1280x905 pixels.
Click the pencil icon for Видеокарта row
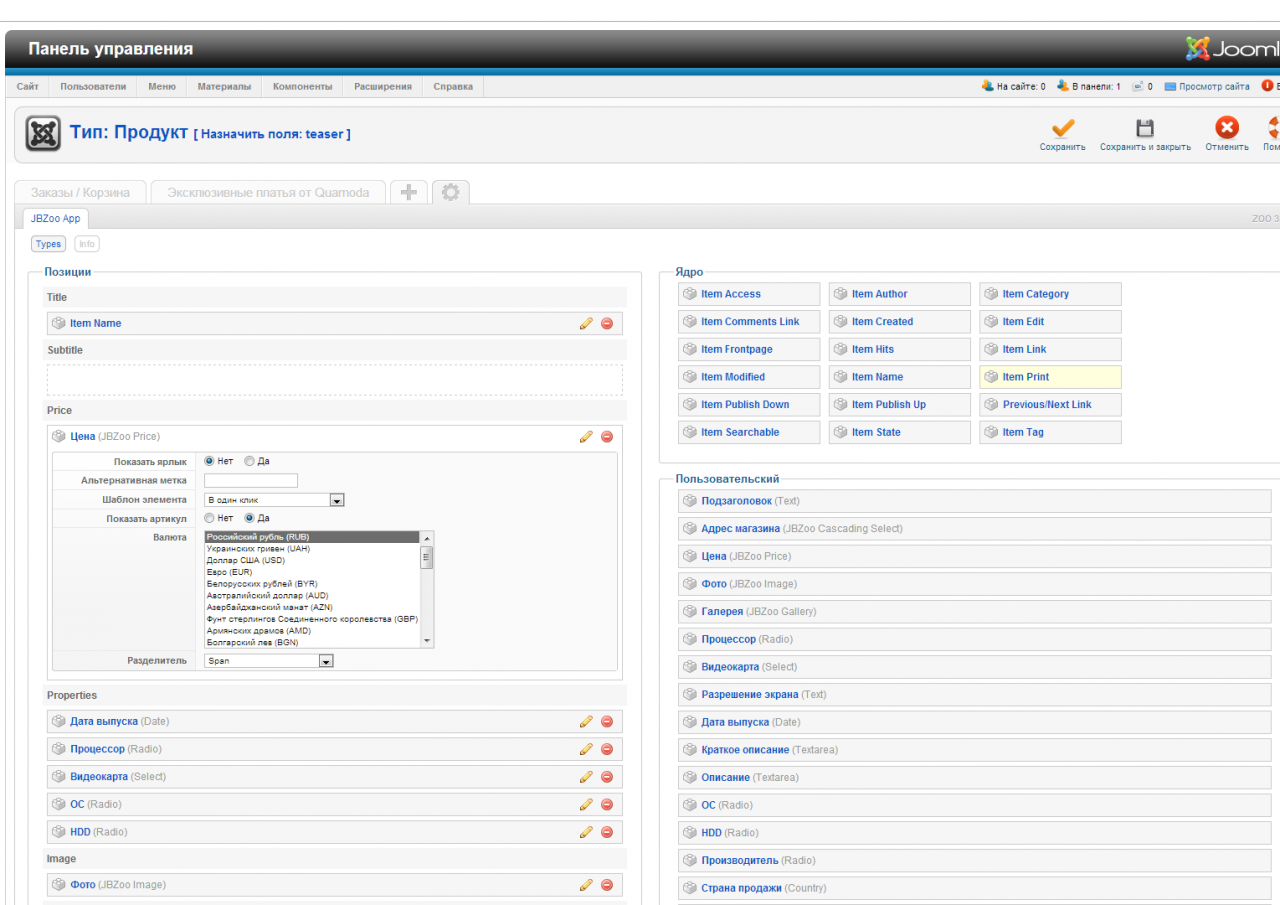pos(586,777)
